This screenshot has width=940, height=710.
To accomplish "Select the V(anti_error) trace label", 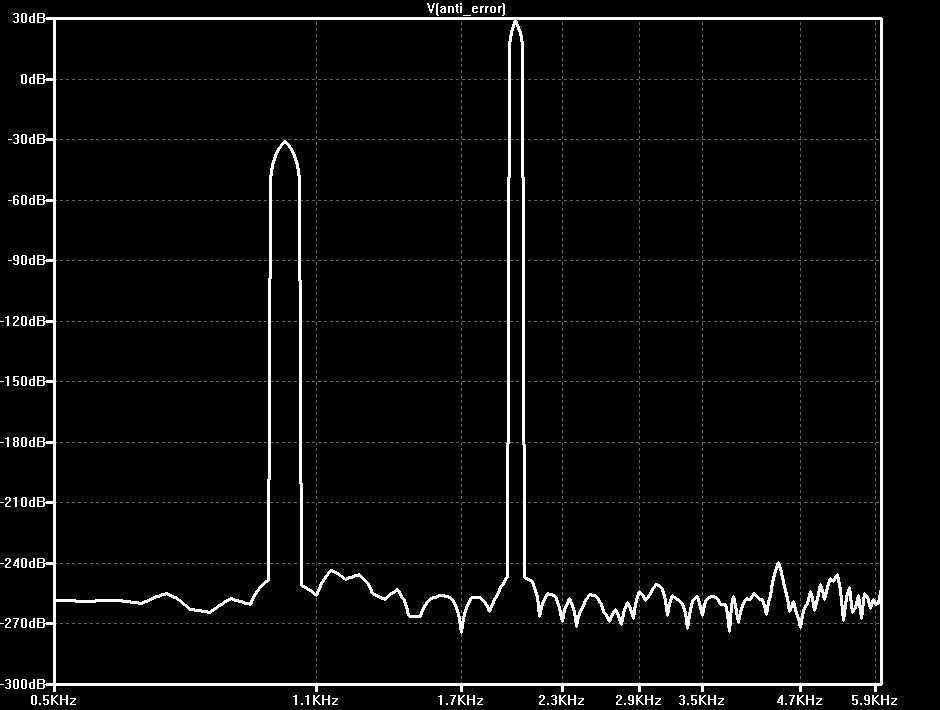I will (466, 8).
